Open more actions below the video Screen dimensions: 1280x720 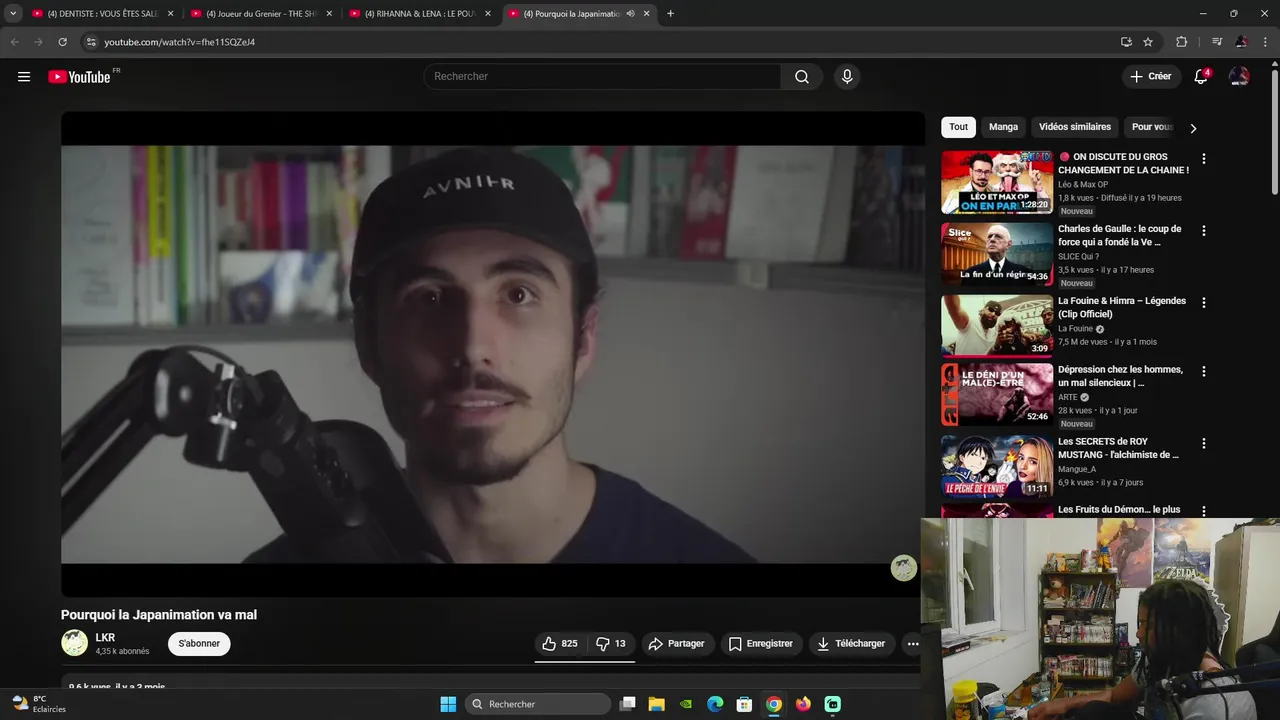913,644
